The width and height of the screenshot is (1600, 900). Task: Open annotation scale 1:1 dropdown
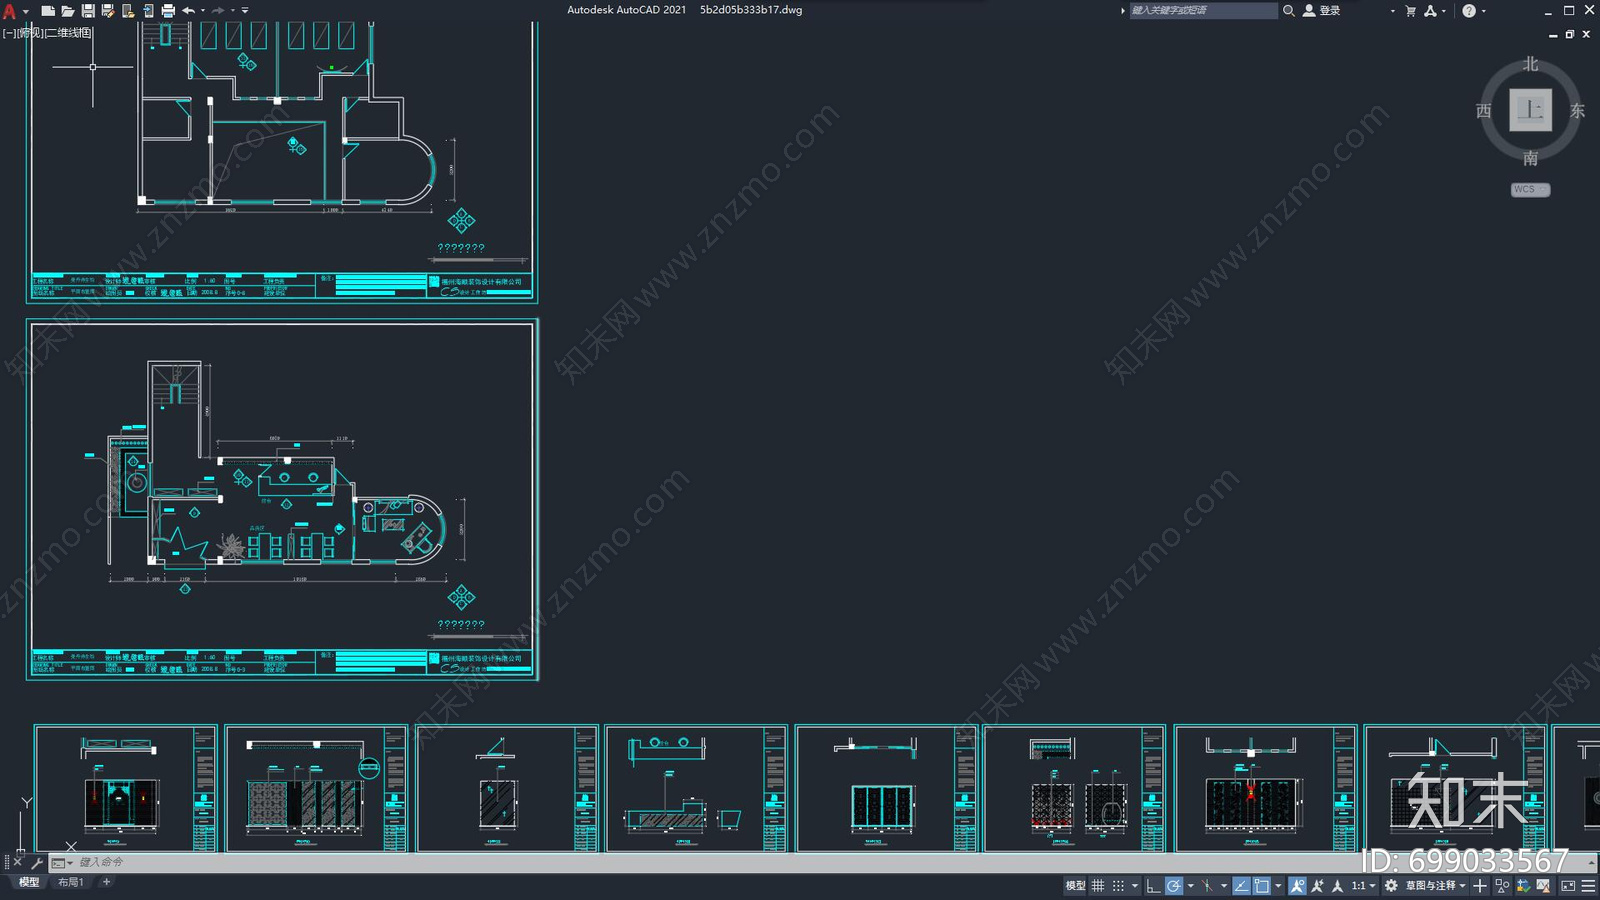(x=1364, y=886)
